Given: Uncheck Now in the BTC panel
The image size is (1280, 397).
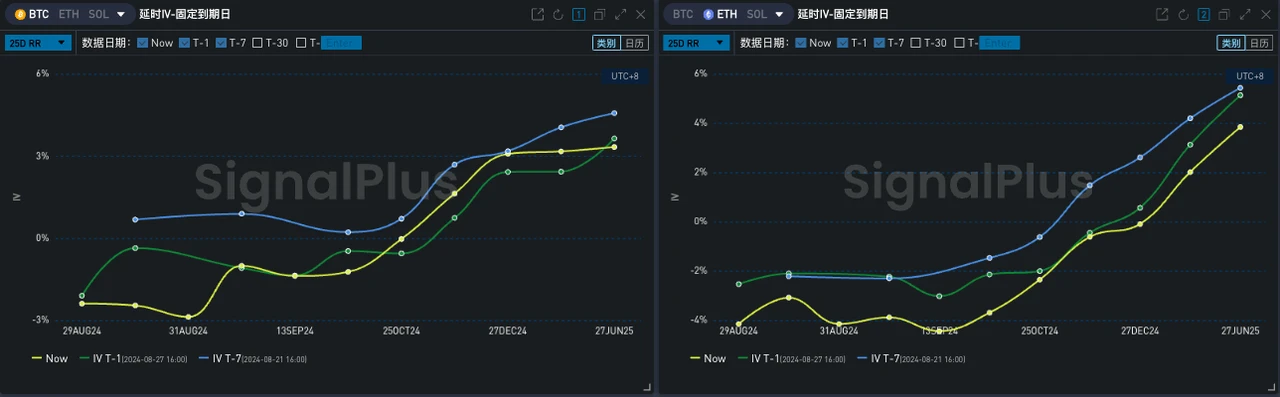Looking at the screenshot, I should (x=142, y=43).
